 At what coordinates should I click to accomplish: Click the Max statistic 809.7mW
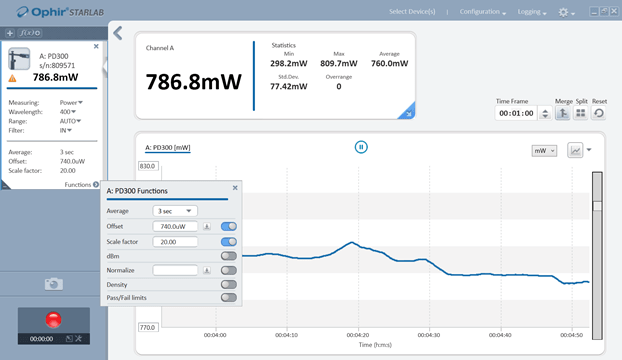pyautogui.click(x=339, y=63)
